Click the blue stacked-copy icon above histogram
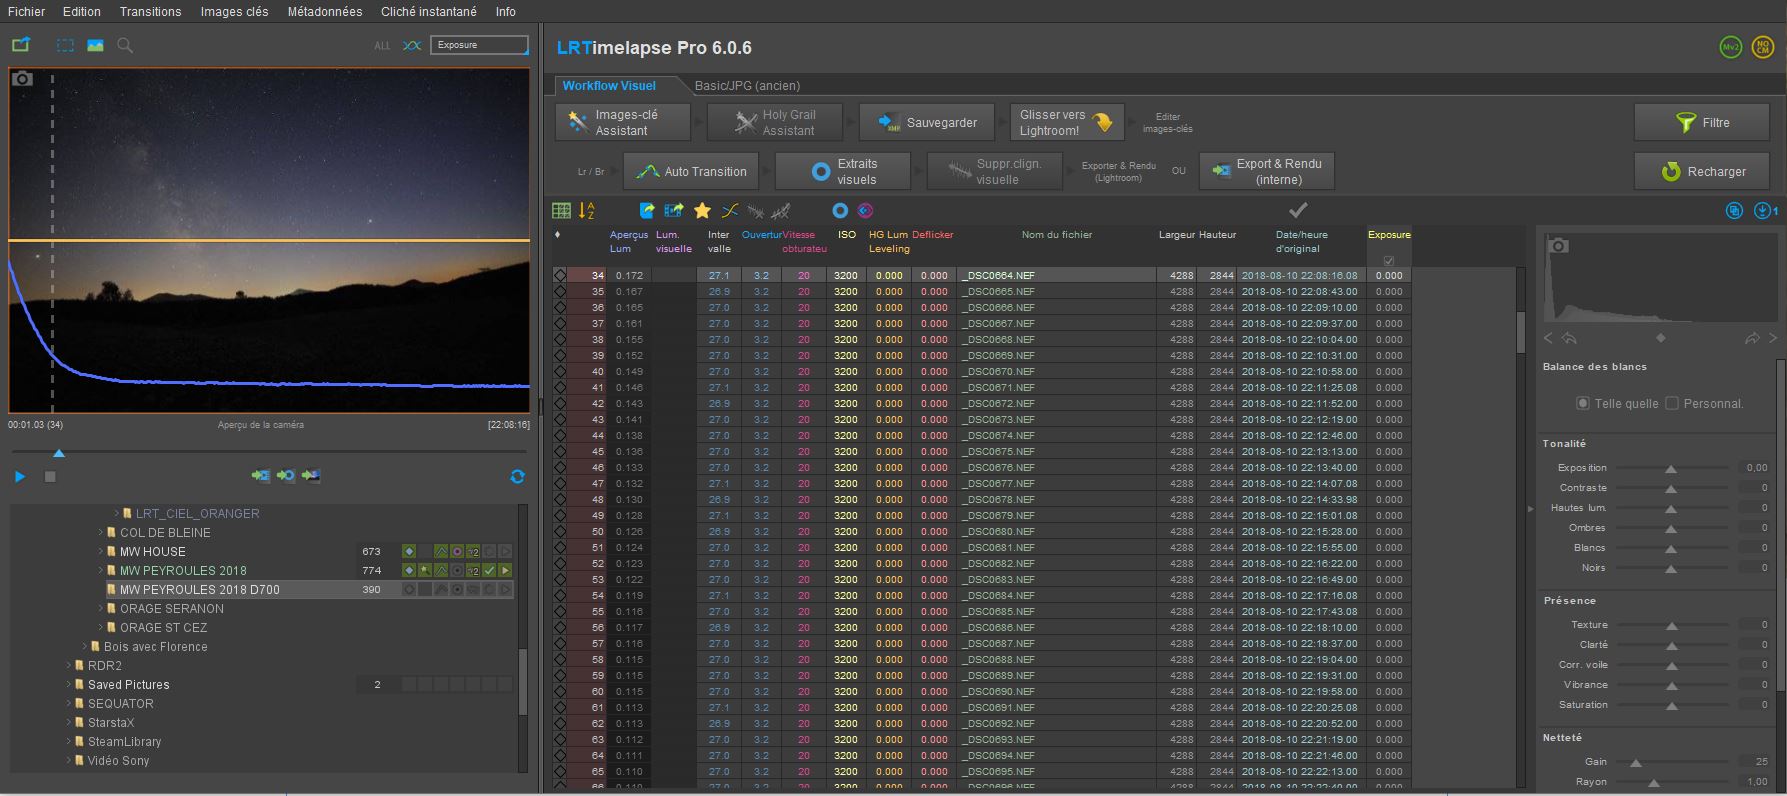 1735,210
